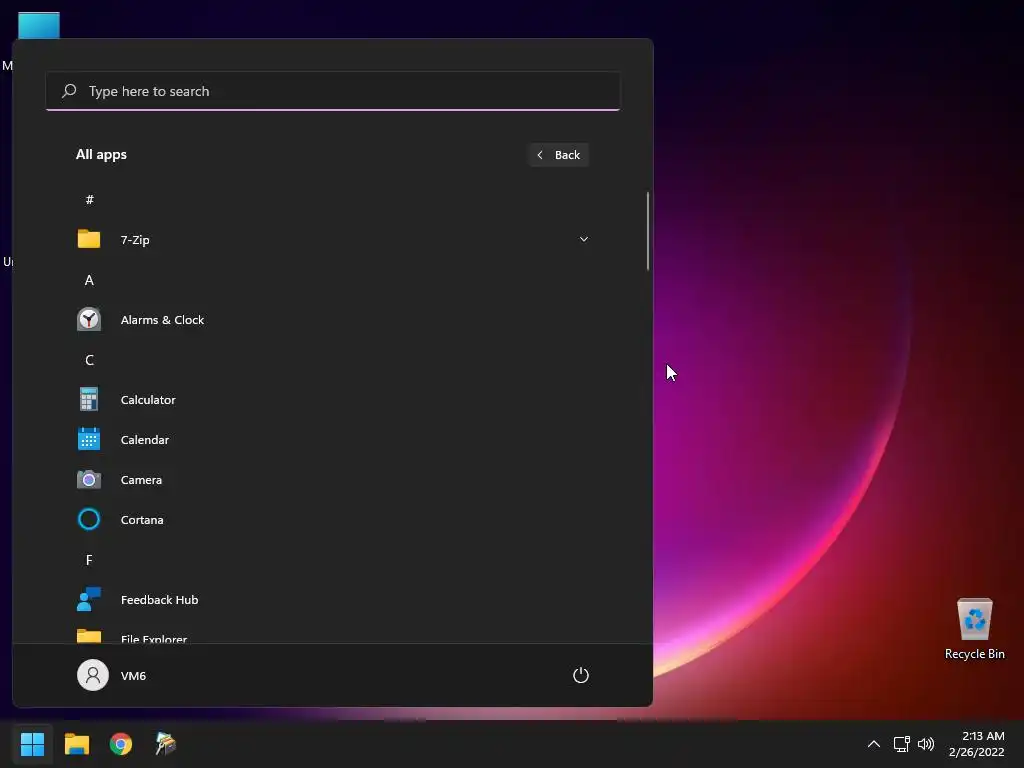Open the Cortana circle icon
Viewport: 1024px width, 768px height.
tap(89, 519)
